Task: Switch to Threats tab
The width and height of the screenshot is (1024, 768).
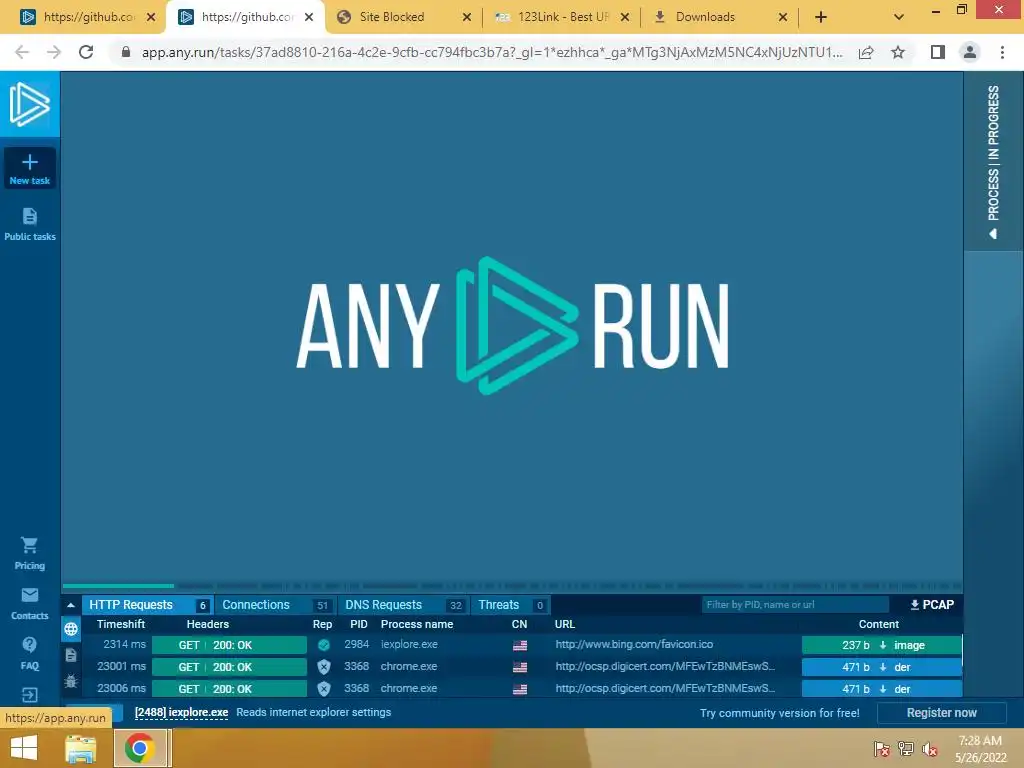Action: 510,605
